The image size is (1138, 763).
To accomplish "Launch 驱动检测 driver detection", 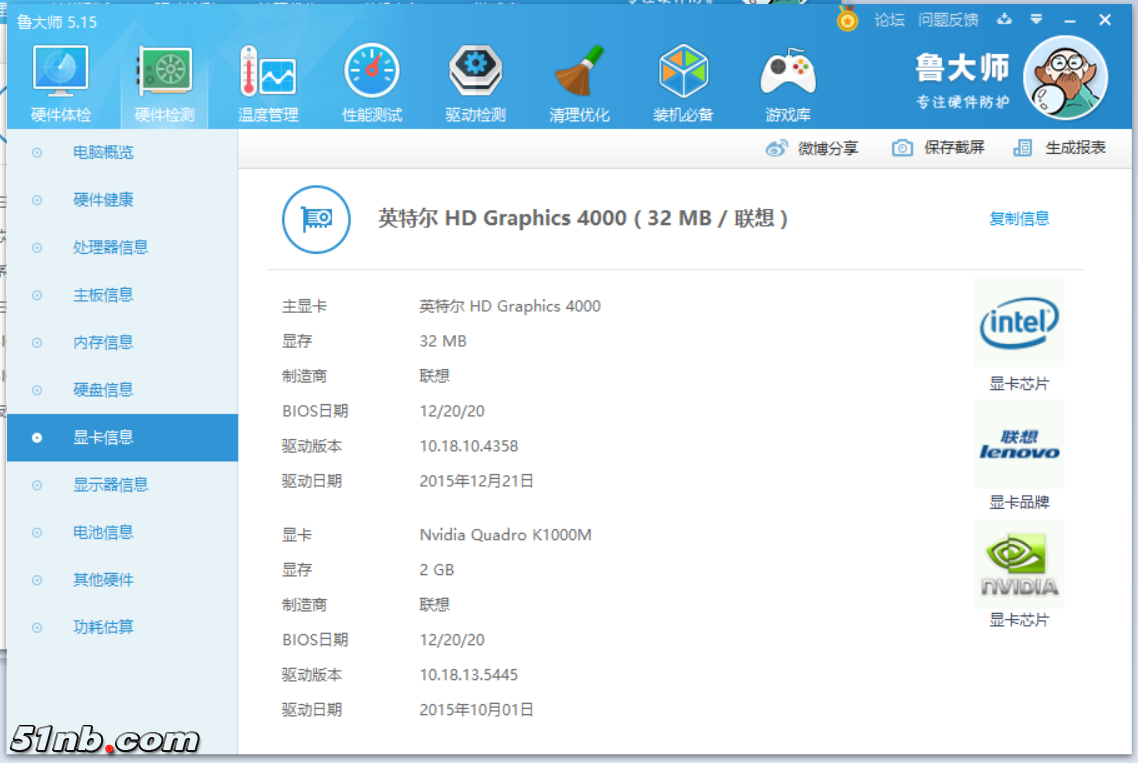I will pos(475,84).
